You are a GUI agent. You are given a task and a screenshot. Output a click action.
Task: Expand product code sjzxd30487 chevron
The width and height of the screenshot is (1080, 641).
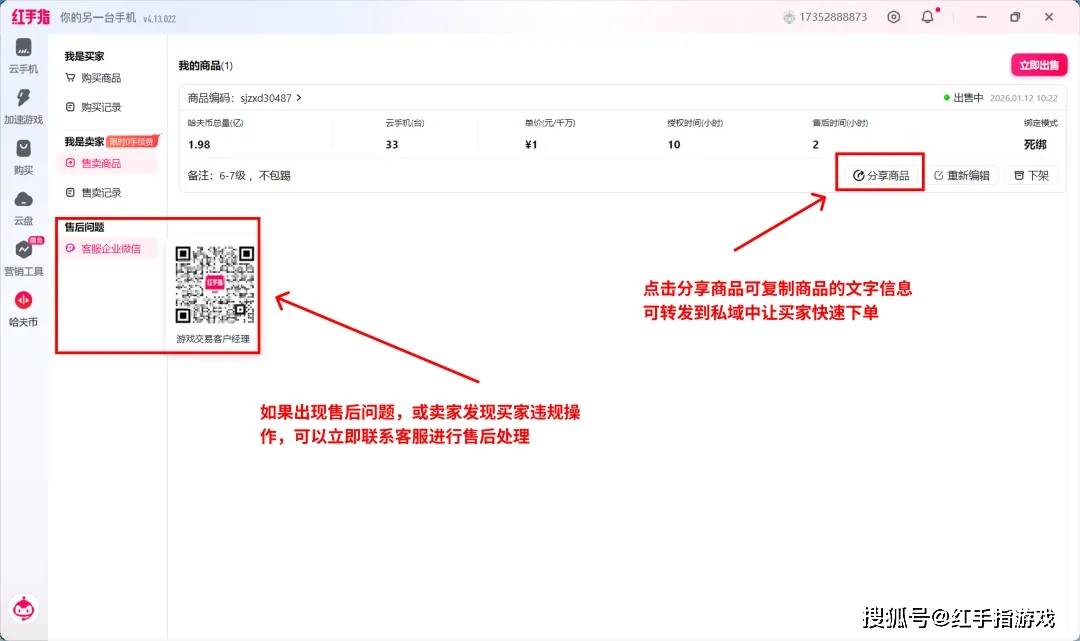click(x=299, y=98)
